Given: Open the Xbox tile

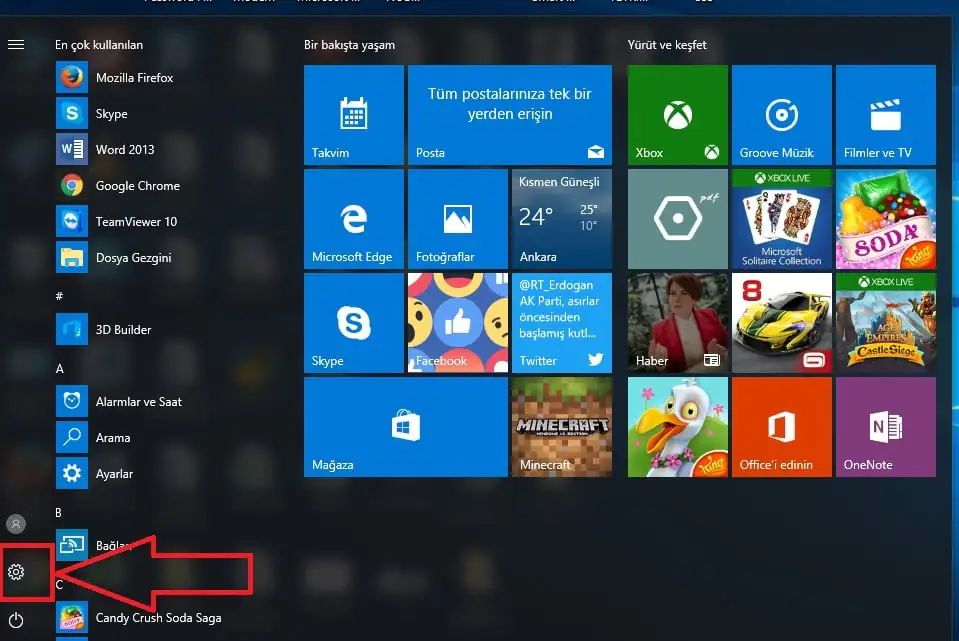Looking at the screenshot, I should (x=677, y=114).
